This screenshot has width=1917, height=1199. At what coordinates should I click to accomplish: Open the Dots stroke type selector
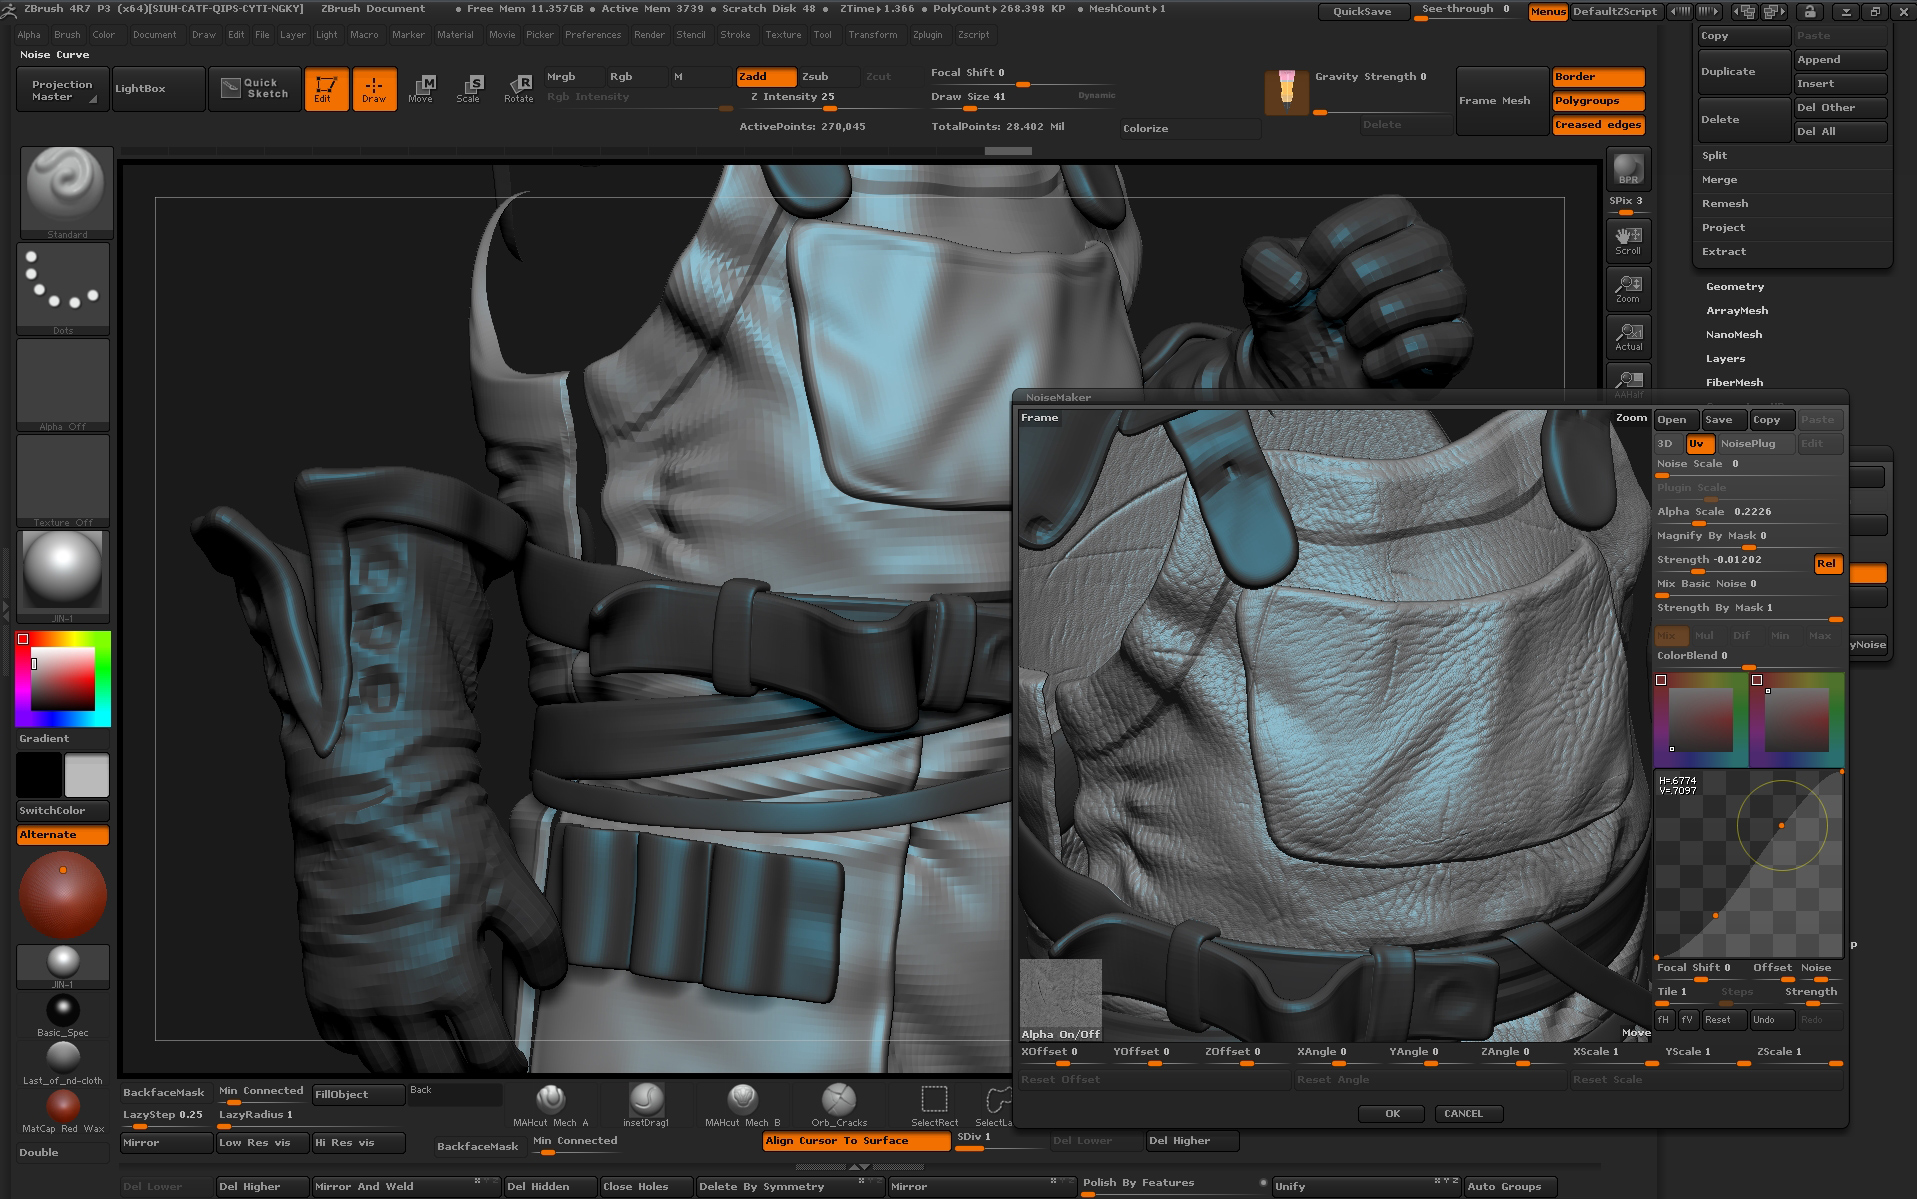63,288
